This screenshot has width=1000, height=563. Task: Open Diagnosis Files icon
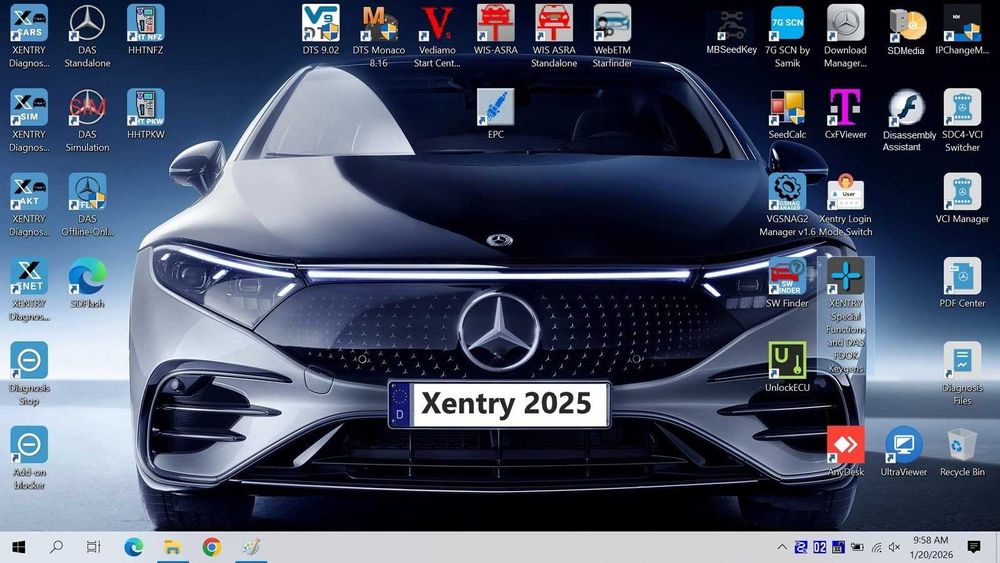[962, 360]
